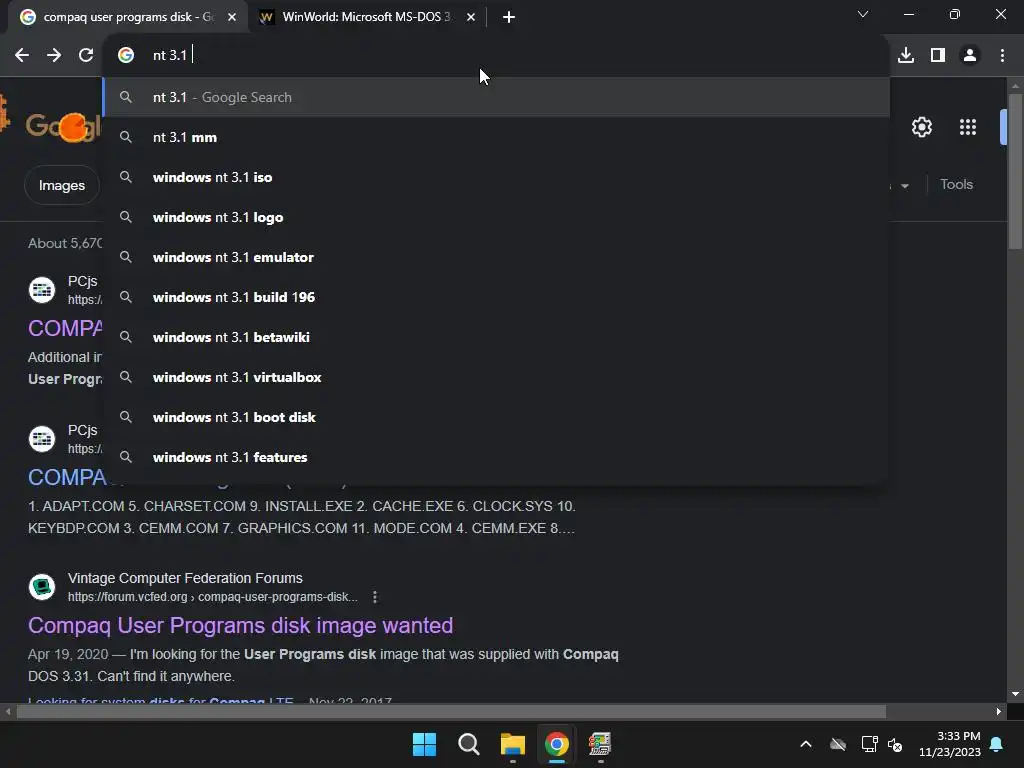Open tab search chevron in title bar
The image size is (1024, 768).
click(x=863, y=14)
